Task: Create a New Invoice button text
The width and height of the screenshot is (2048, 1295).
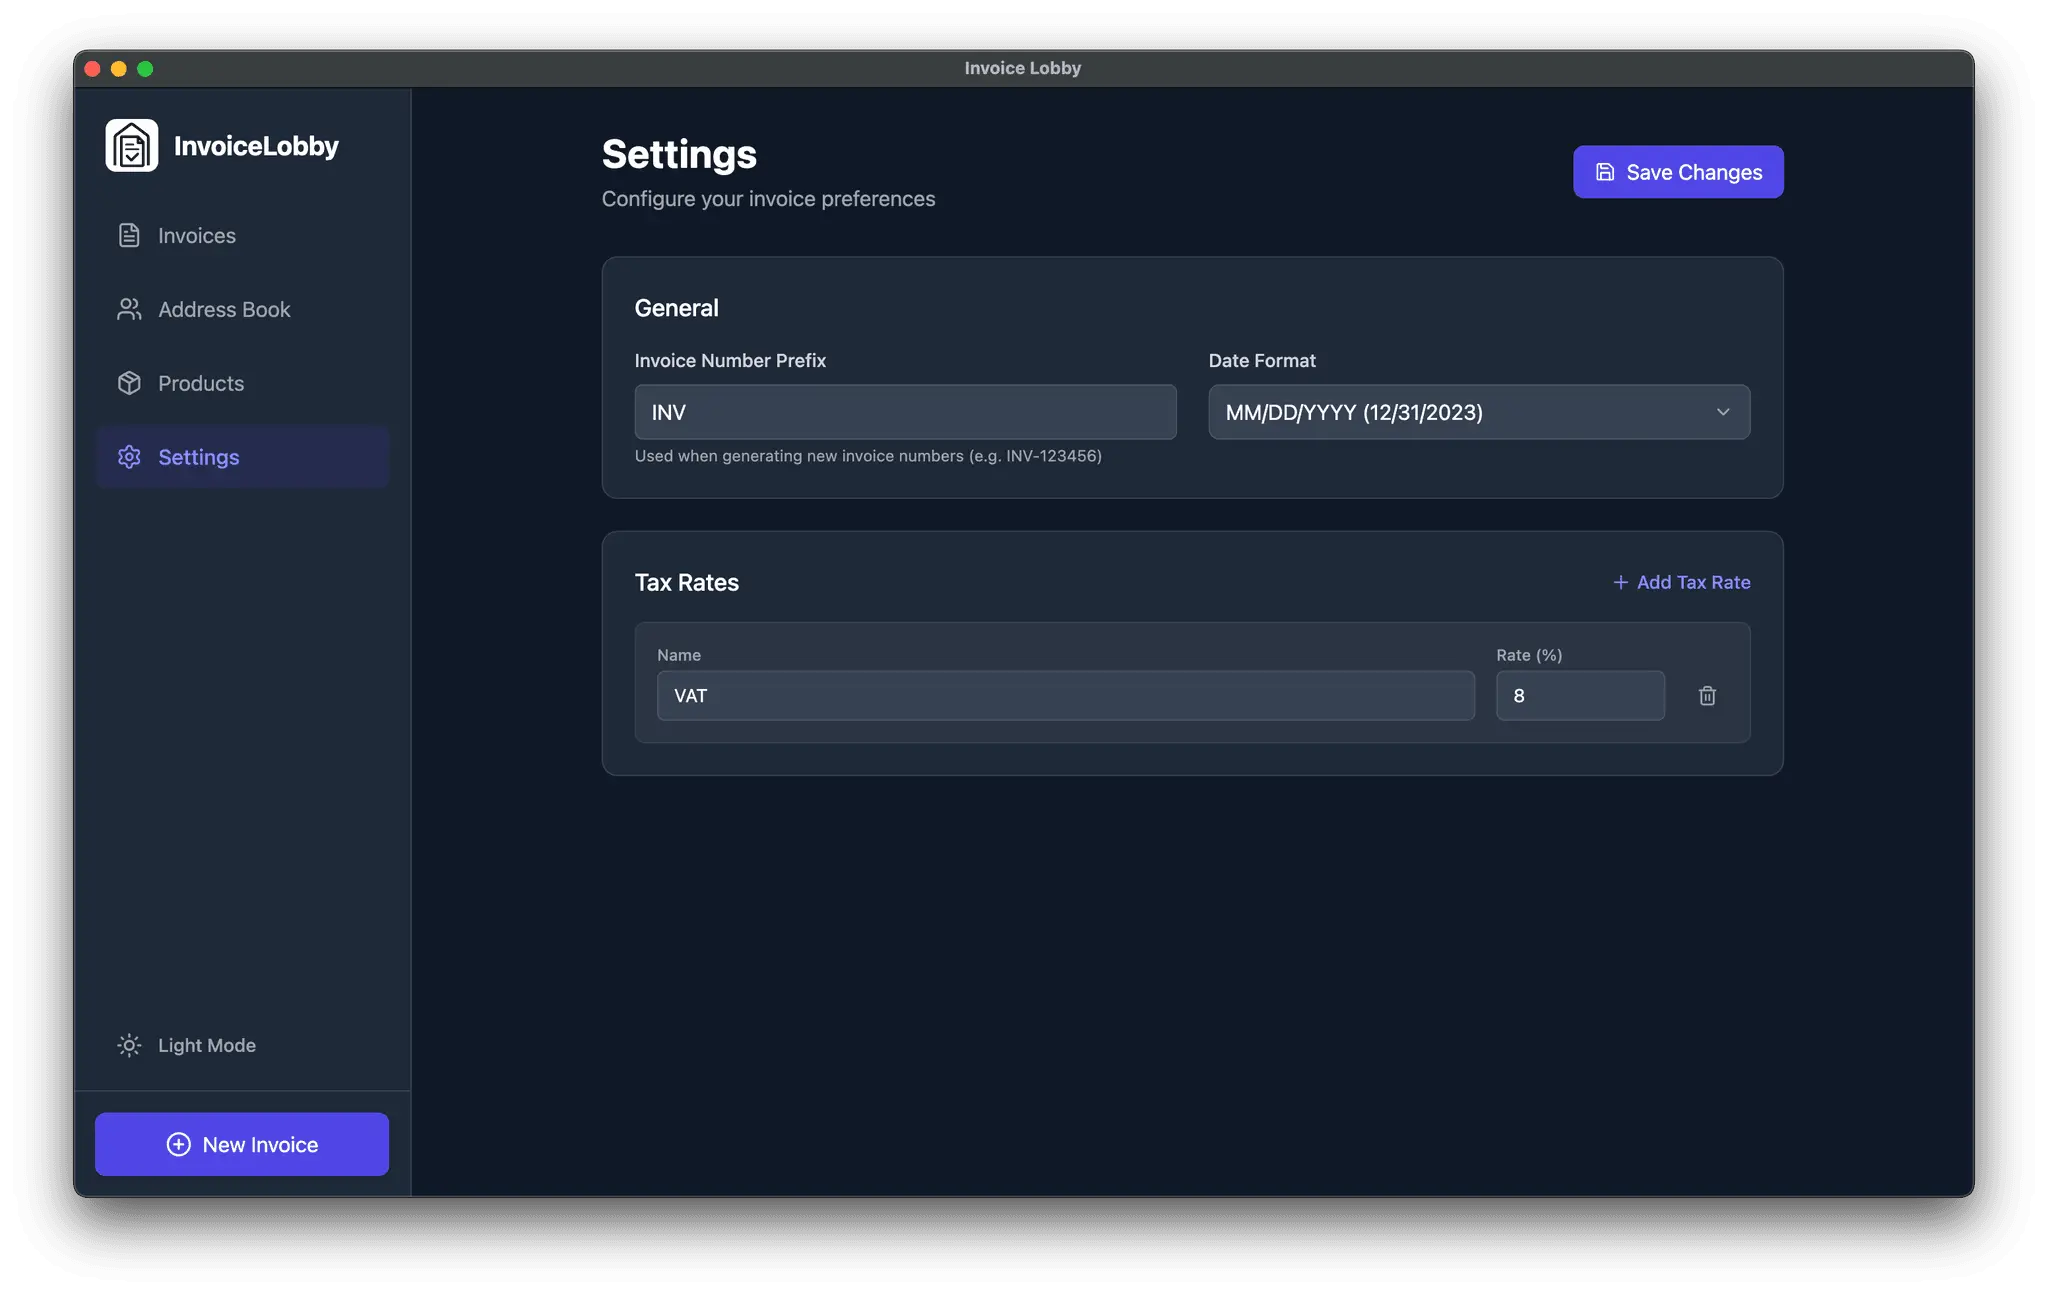Action: [260, 1144]
